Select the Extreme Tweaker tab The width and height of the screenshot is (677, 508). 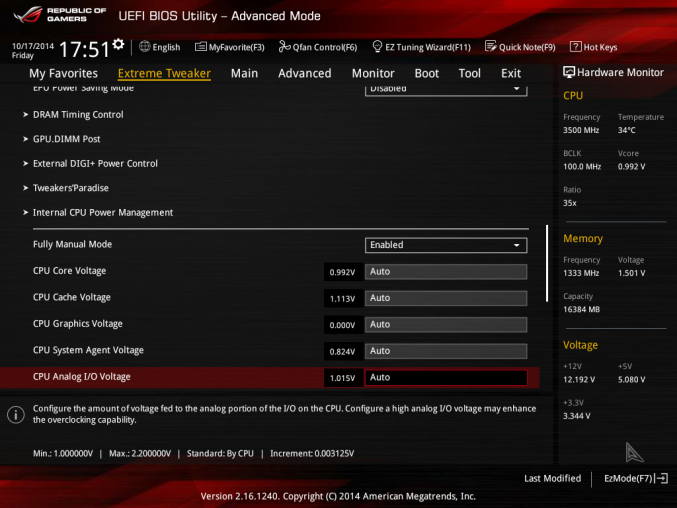[164, 73]
